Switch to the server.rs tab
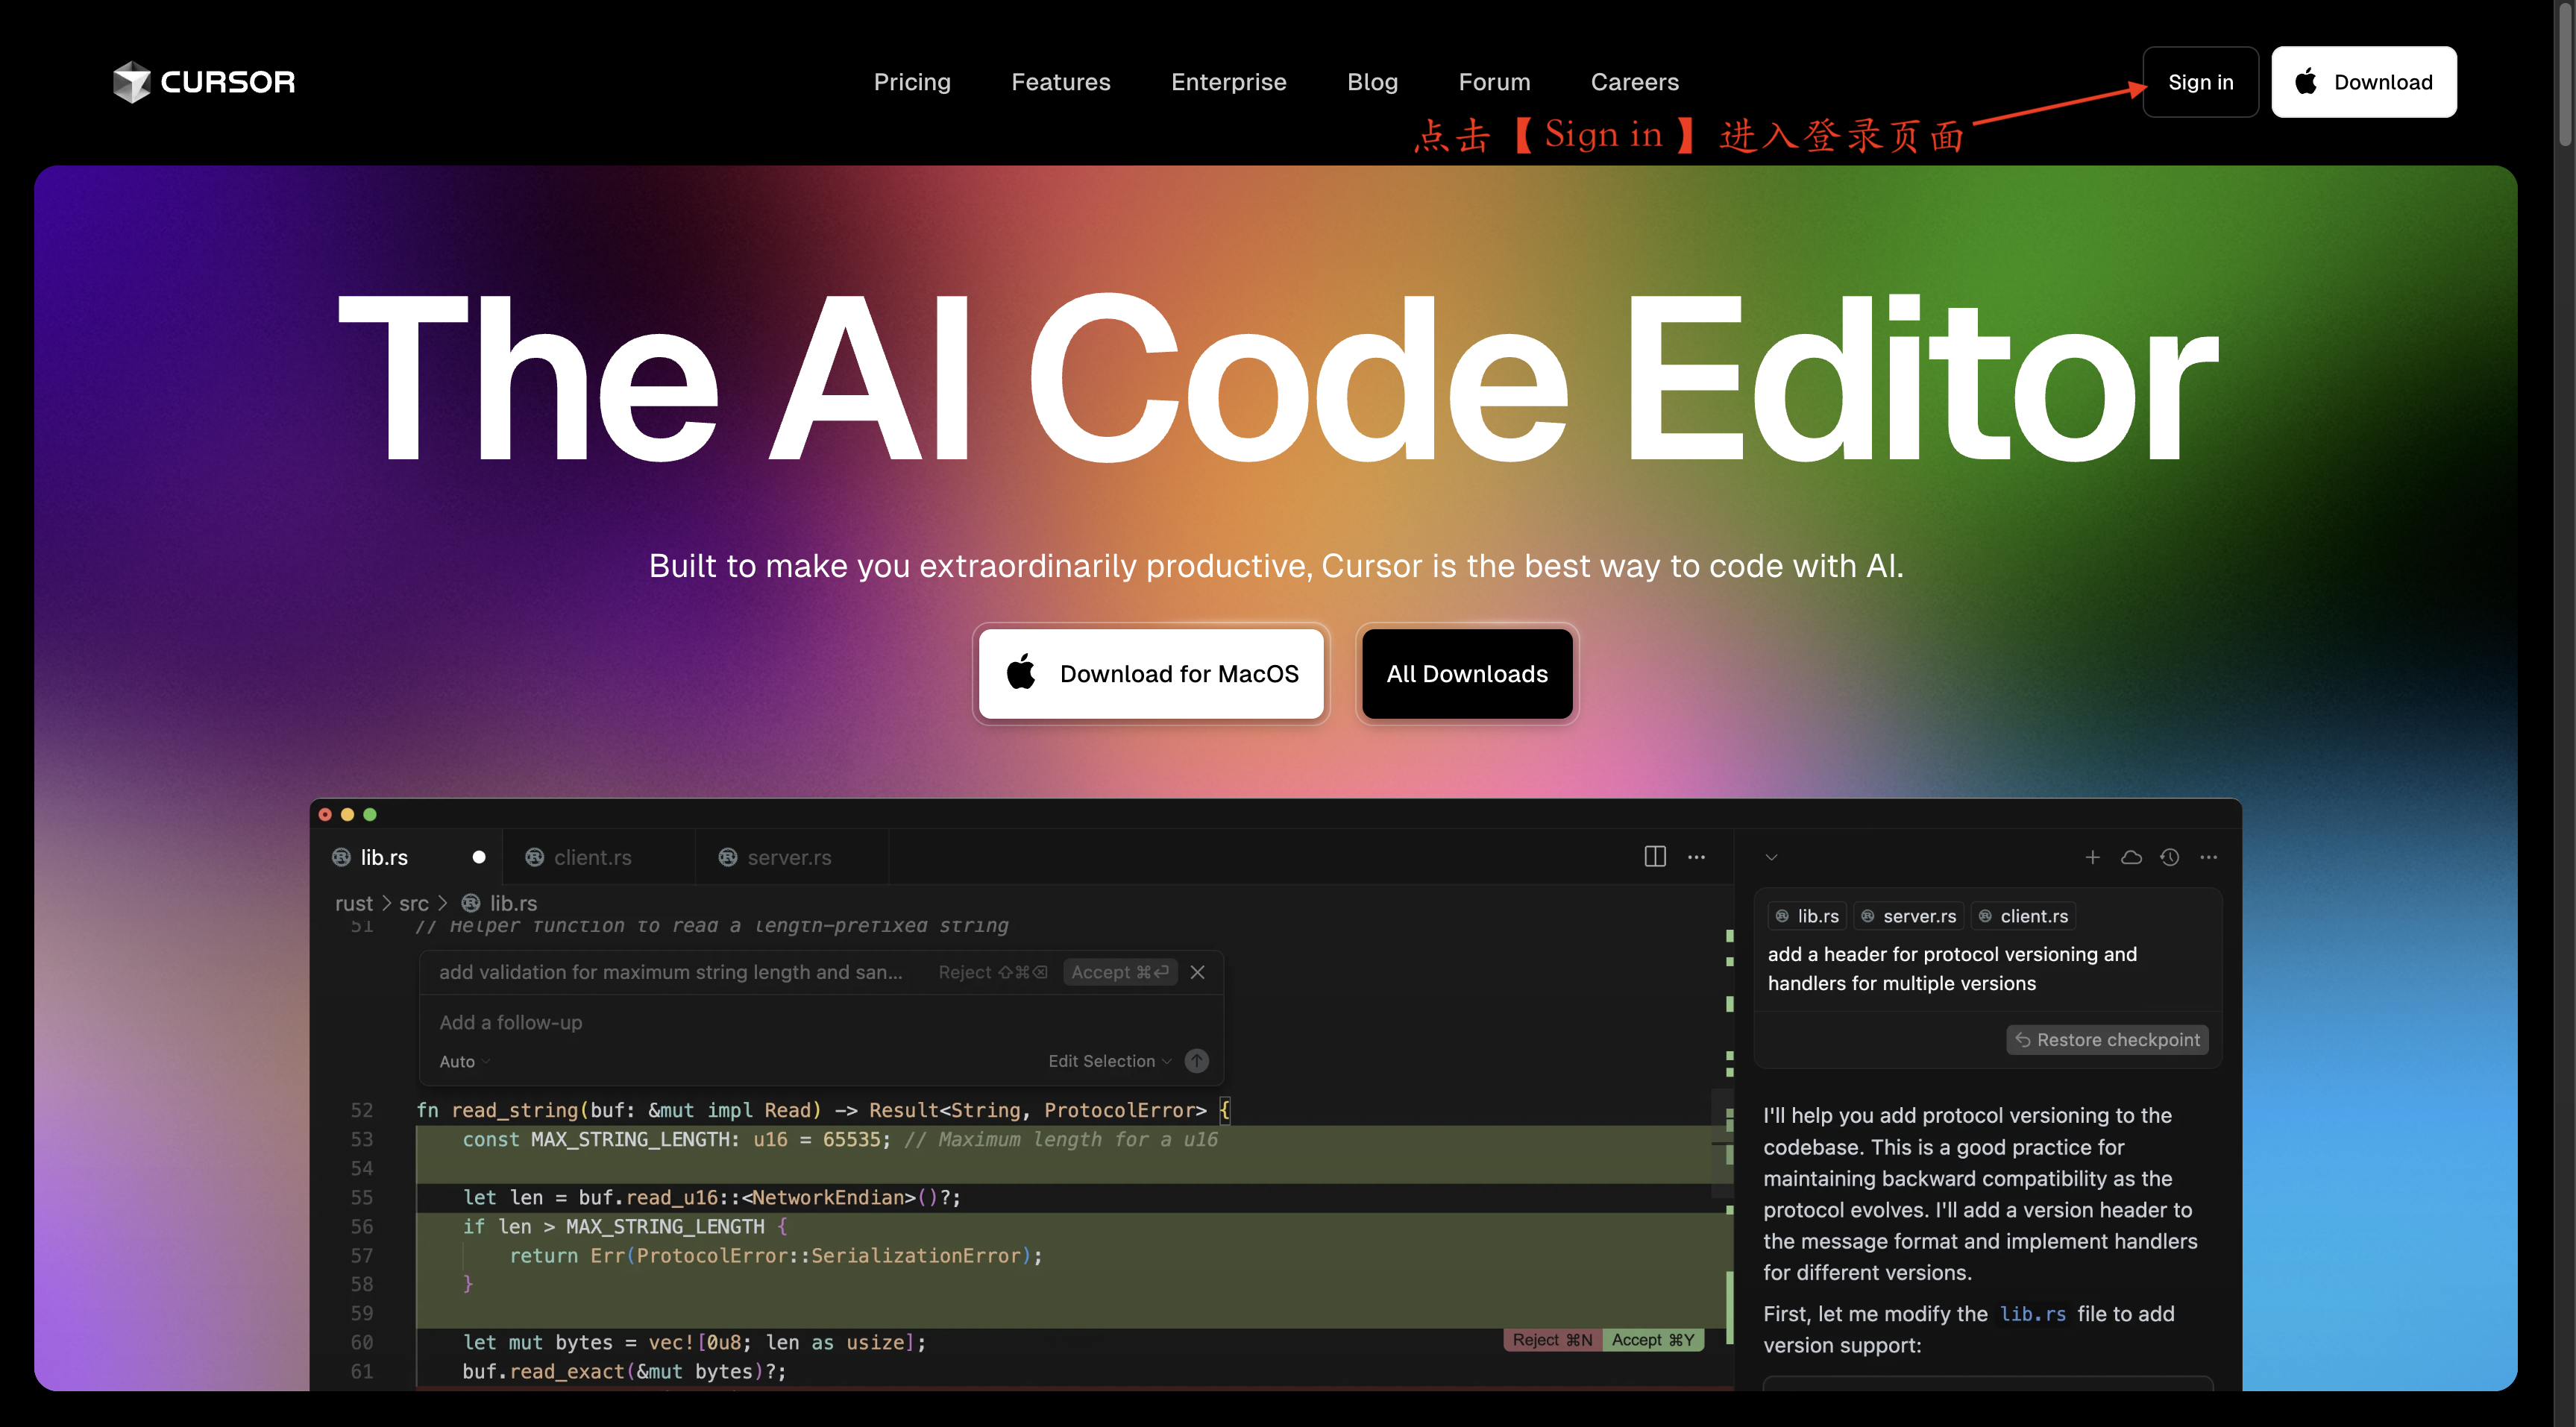The height and width of the screenshot is (1427, 2576). pos(788,857)
